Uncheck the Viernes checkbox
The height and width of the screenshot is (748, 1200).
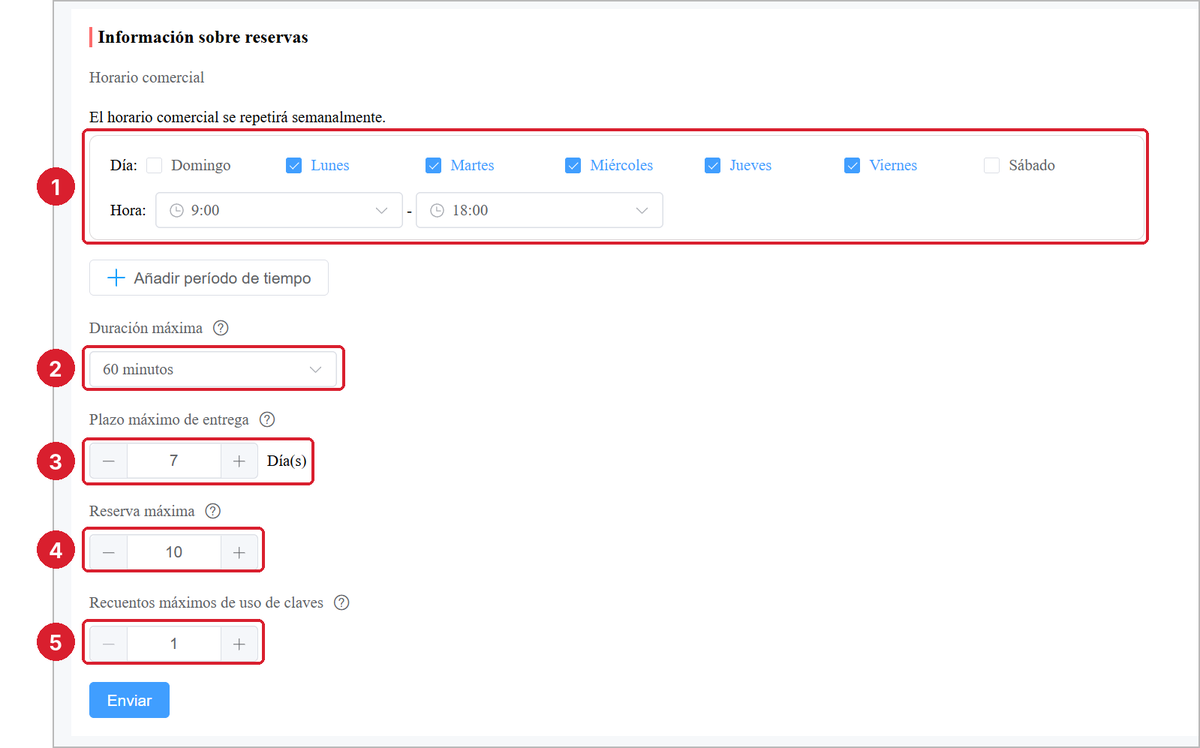click(852, 166)
